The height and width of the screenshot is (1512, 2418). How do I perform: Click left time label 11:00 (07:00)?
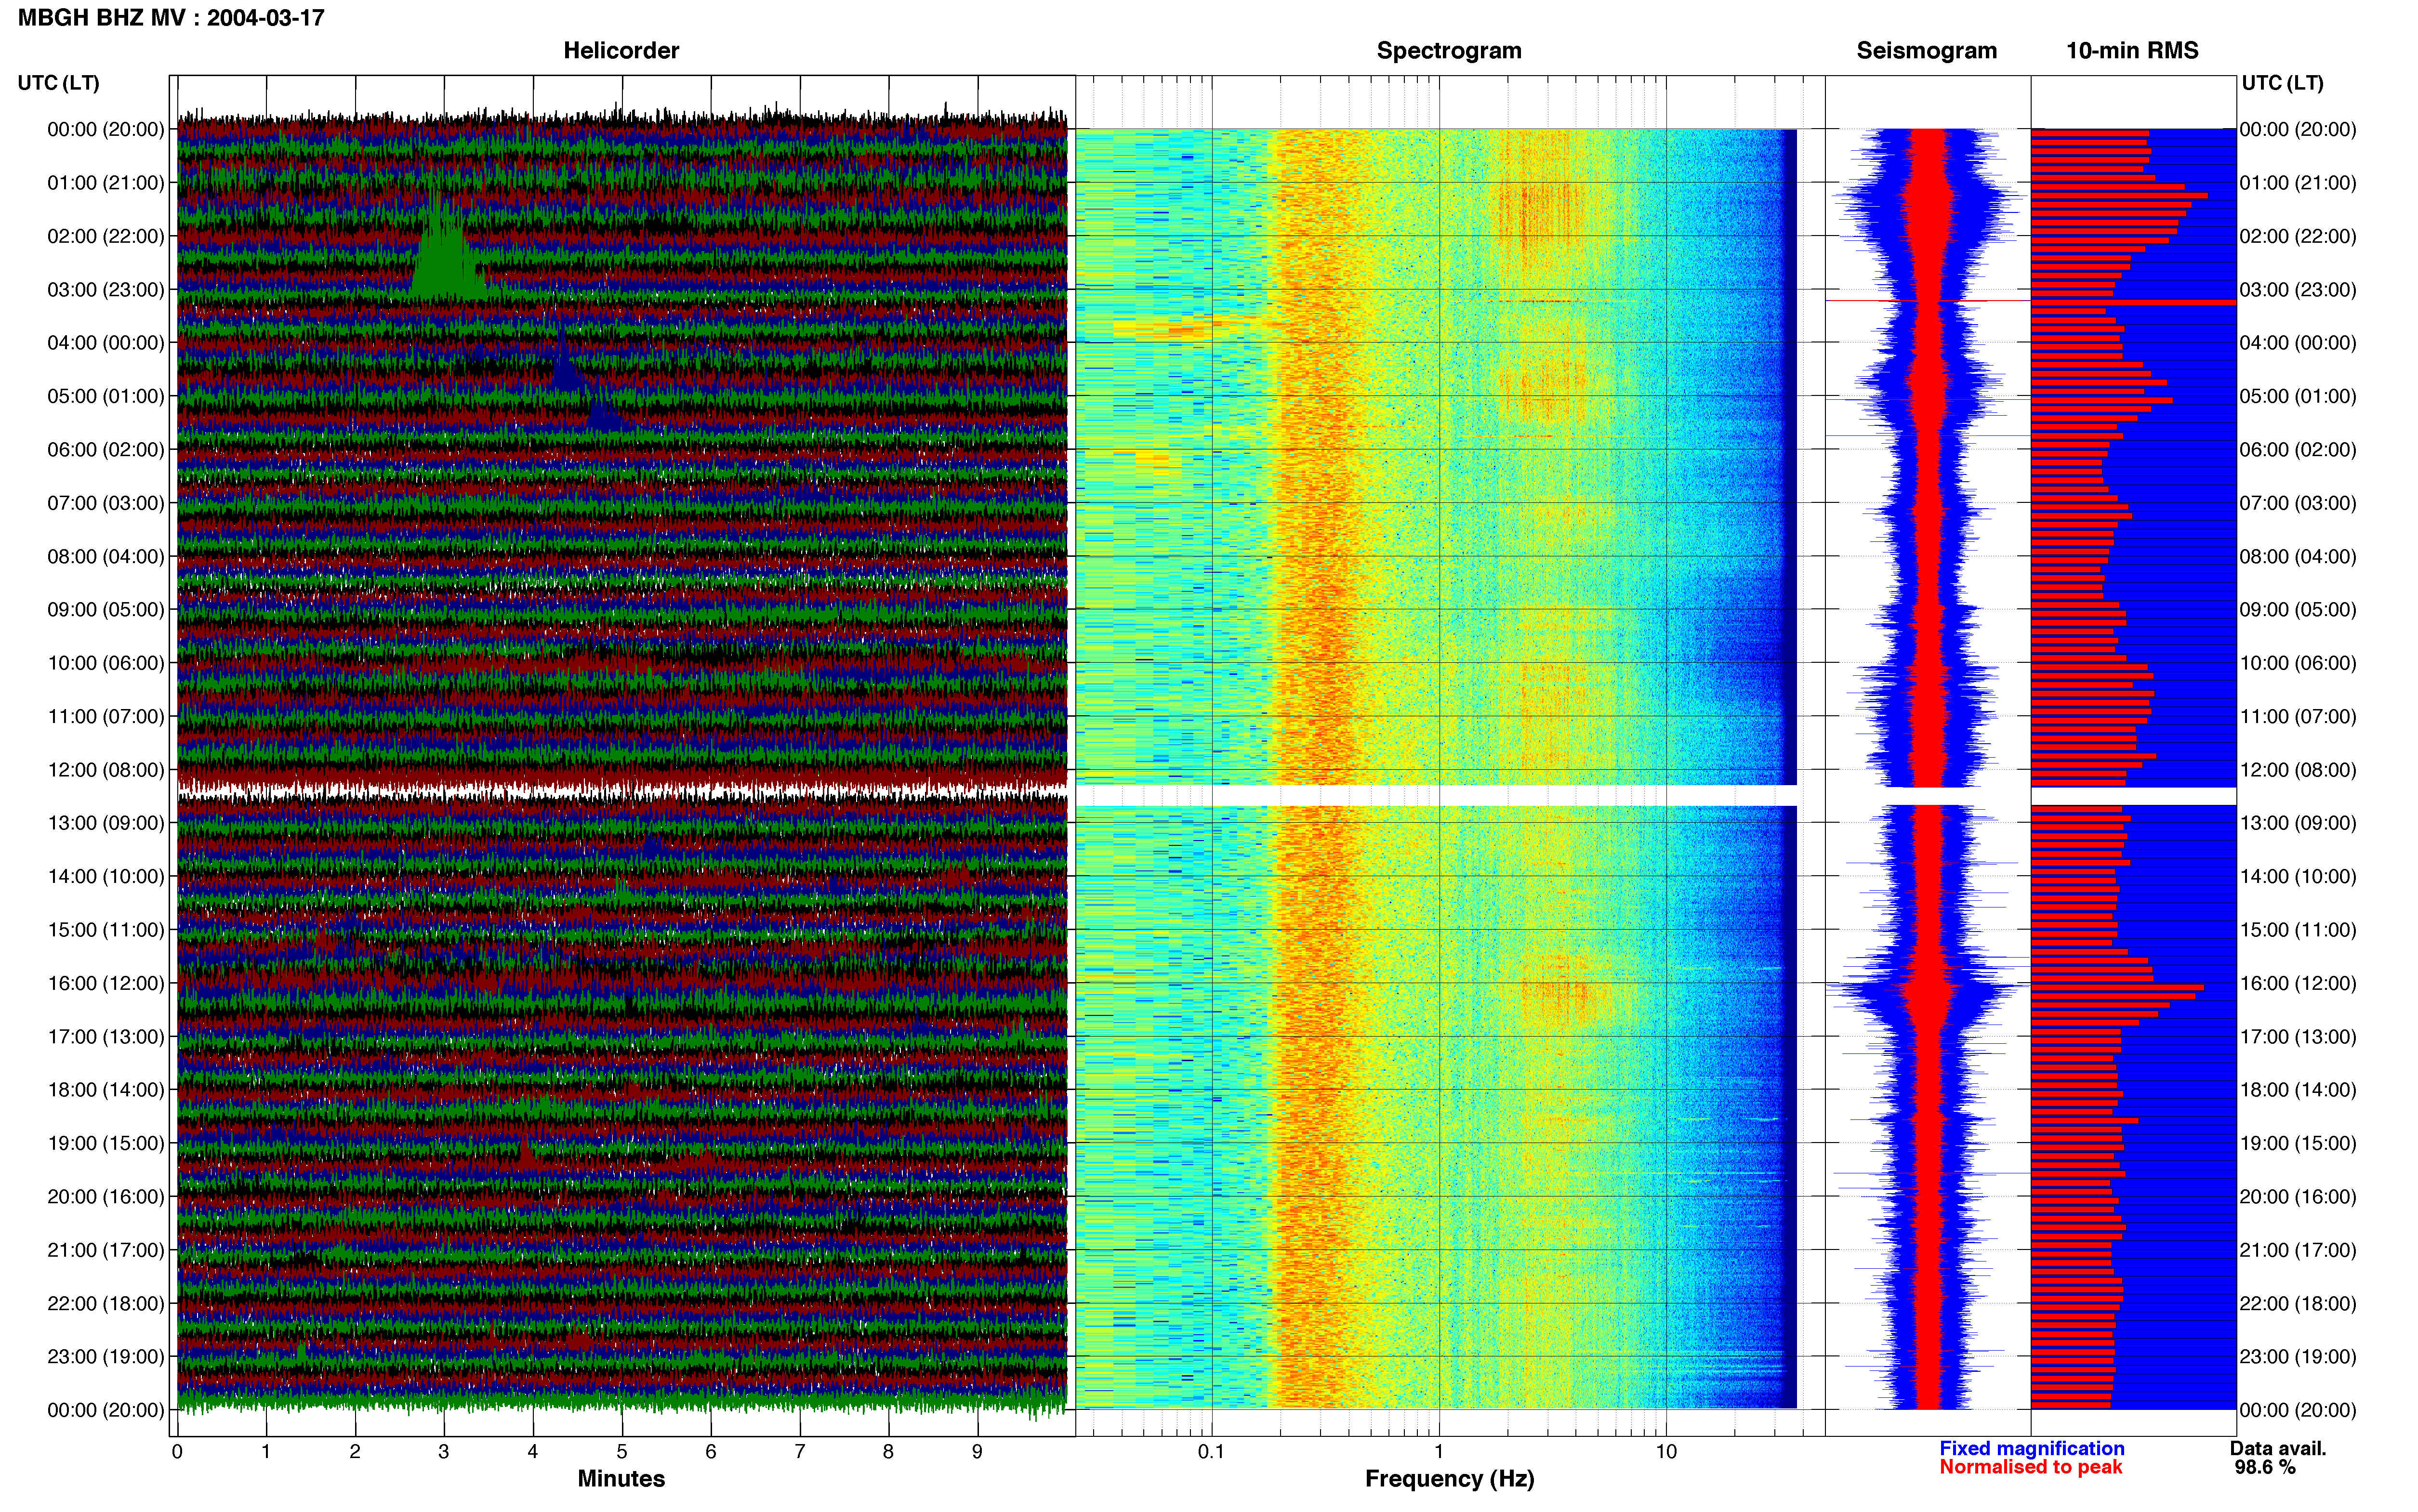coord(105,716)
